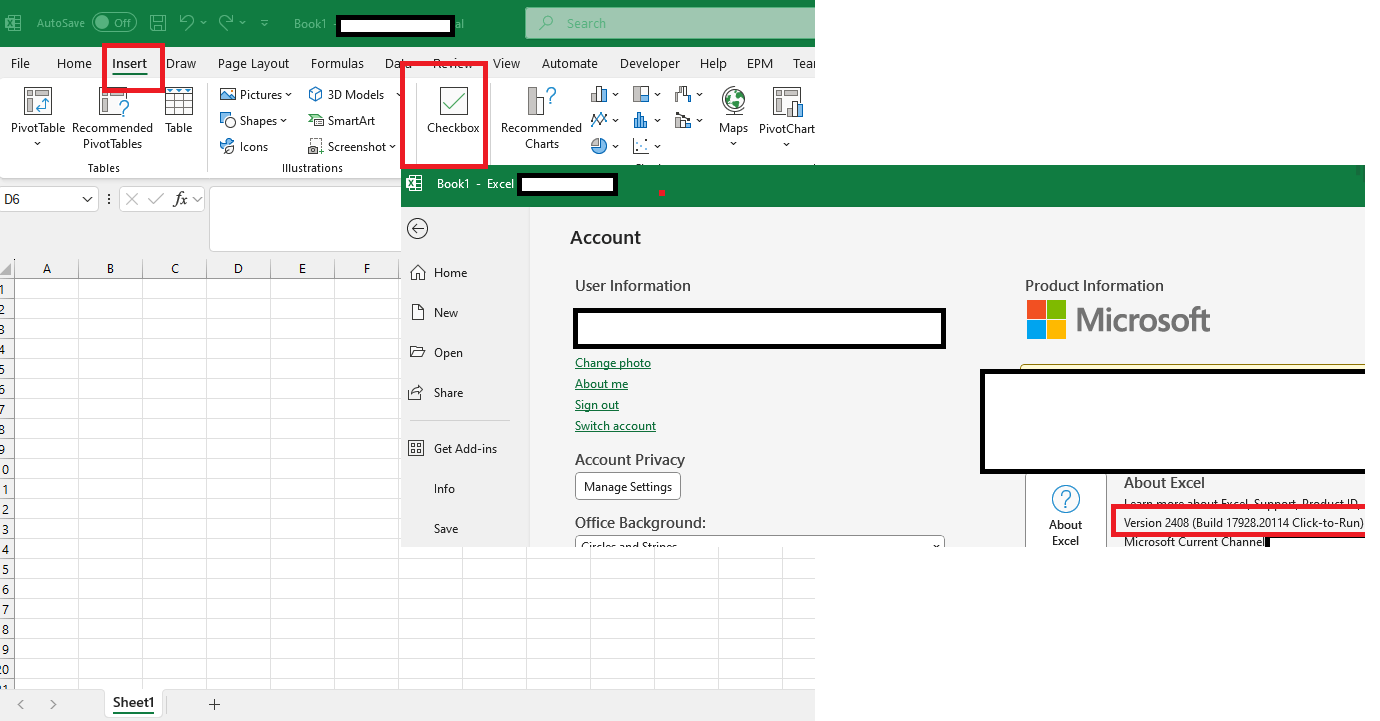
Task: Open the line chart dropdown
Action: tap(615, 120)
